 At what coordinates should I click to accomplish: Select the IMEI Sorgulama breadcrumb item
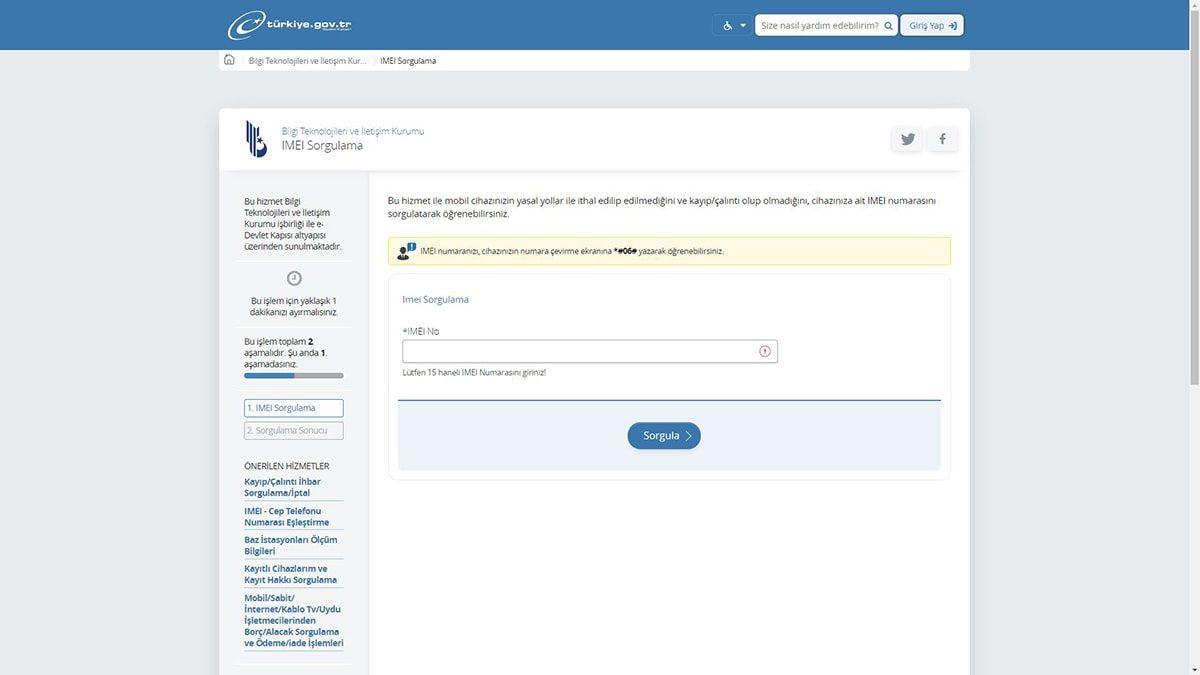click(x=408, y=61)
